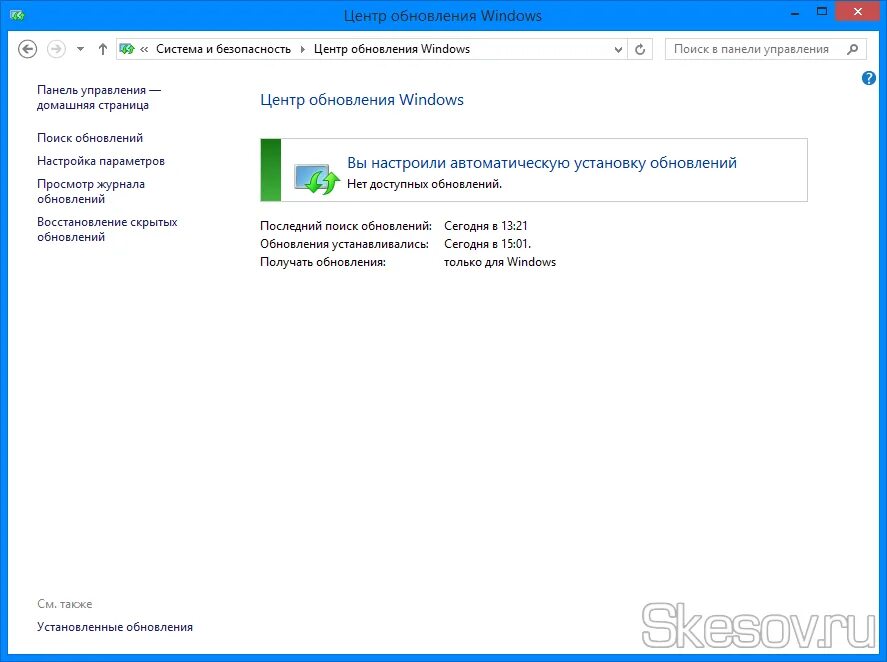Open the recent locations dropdown arrow
Viewport: 887px width, 662px height.
point(80,49)
